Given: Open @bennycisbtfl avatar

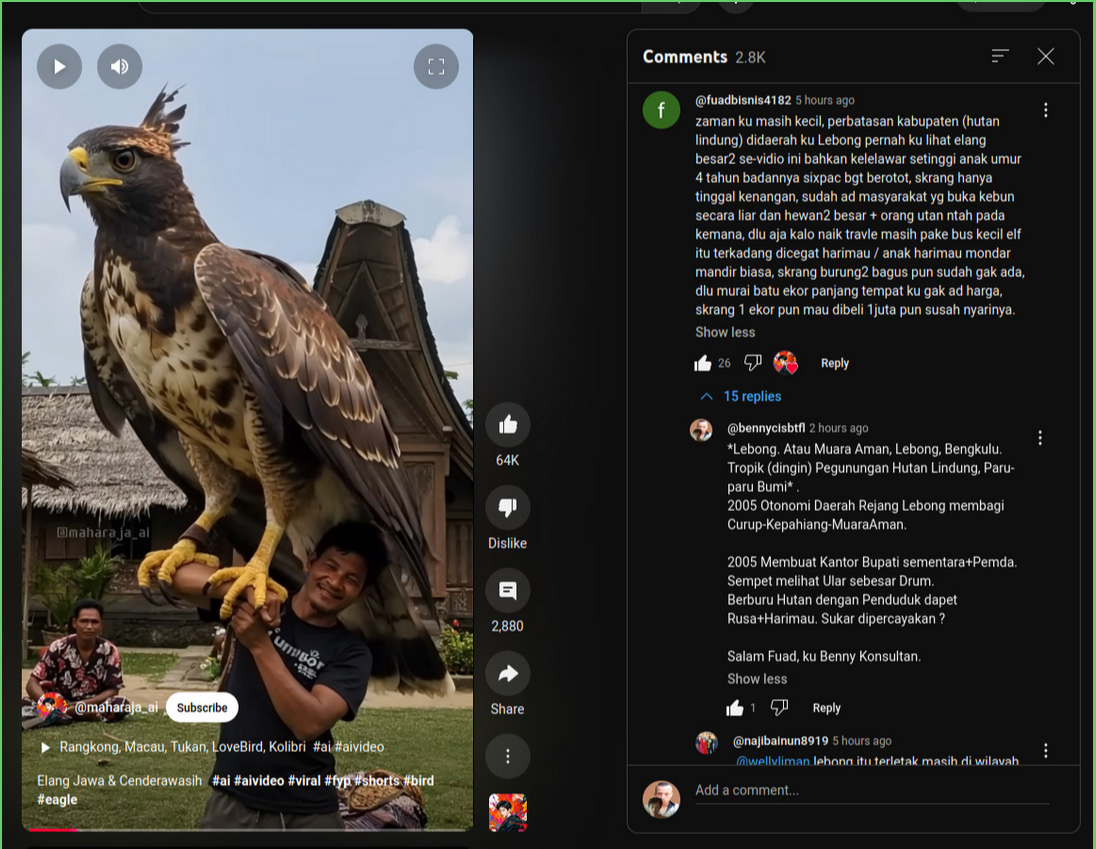Looking at the screenshot, I should pos(701,430).
